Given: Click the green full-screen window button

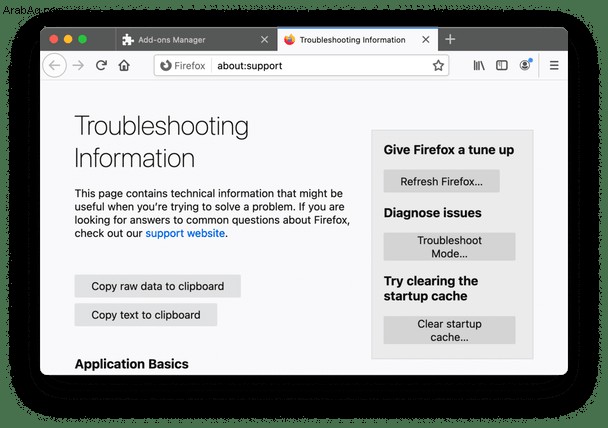Looking at the screenshot, I should (x=82, y=39).
